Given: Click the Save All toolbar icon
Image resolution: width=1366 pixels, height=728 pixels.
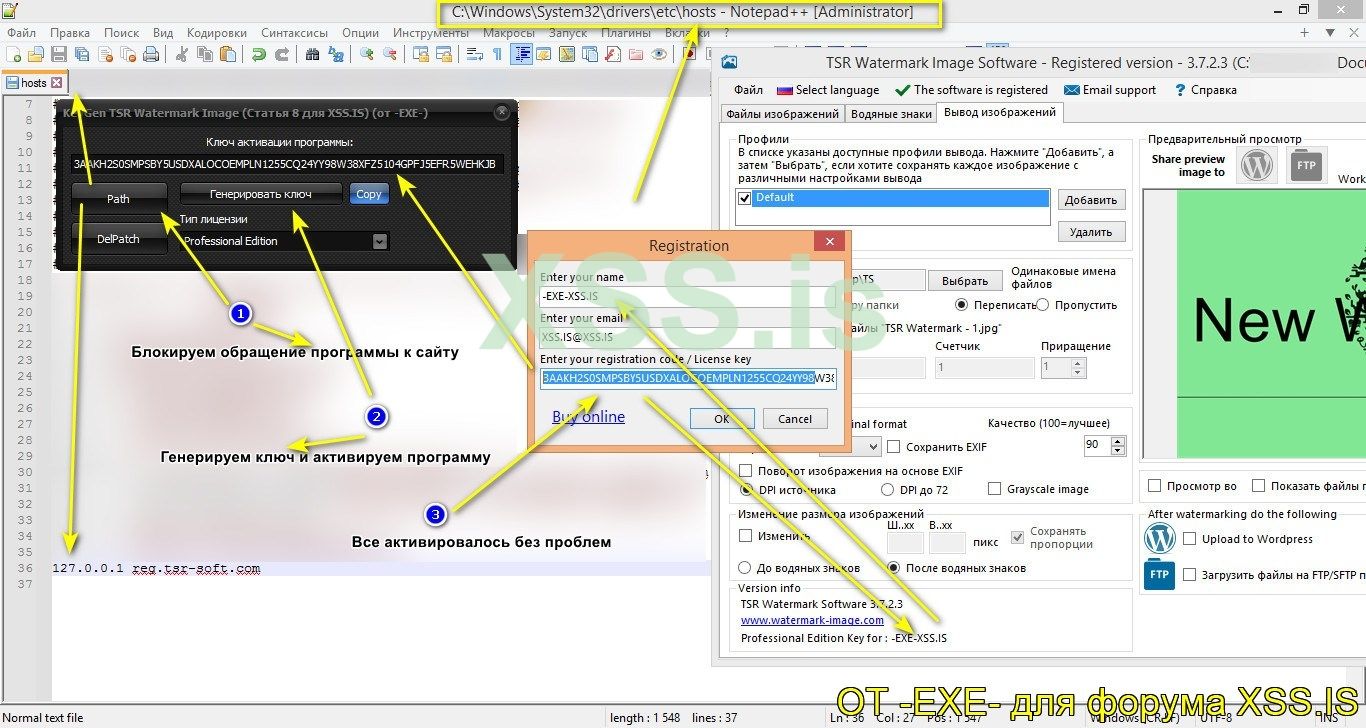Looking at the screenshot, I should pyautogui.click(x=82, y=54).
